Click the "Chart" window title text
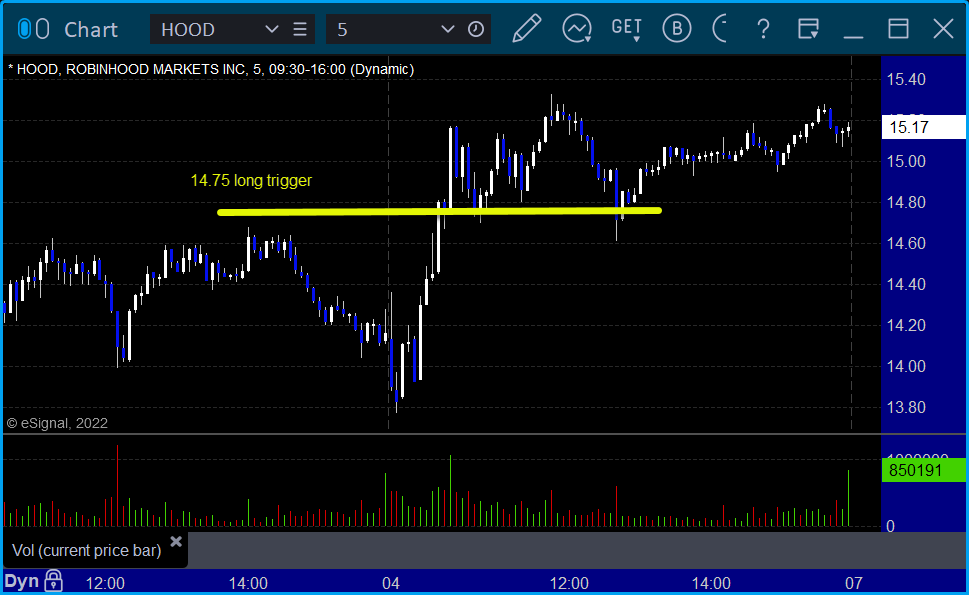This screenshot has width=969, height=595. coord(91,30)
